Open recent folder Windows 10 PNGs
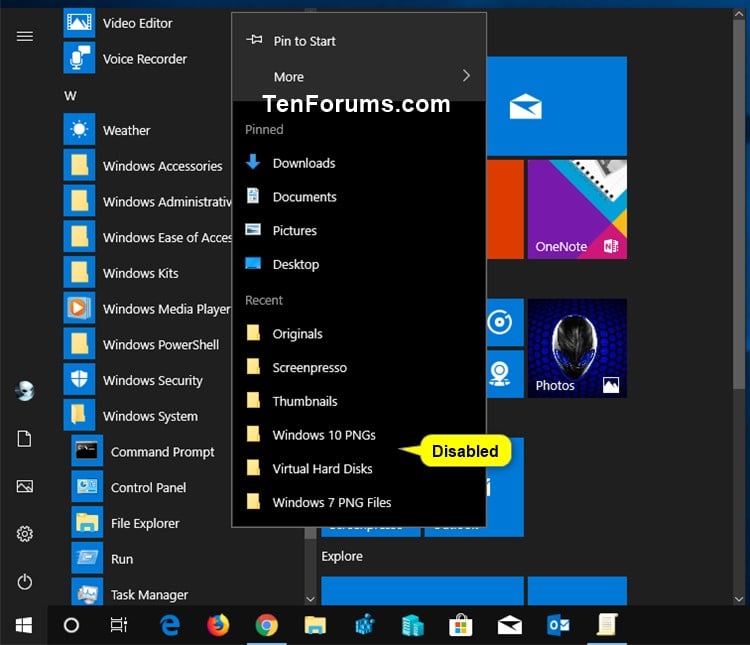Screen dimensions: 750x645 pos(359,435)
